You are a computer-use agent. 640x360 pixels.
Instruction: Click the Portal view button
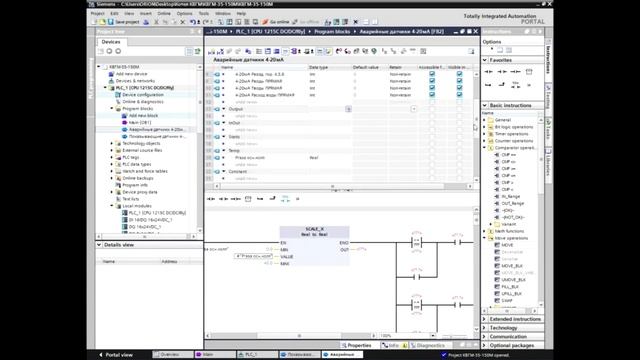tap(116, 355)
